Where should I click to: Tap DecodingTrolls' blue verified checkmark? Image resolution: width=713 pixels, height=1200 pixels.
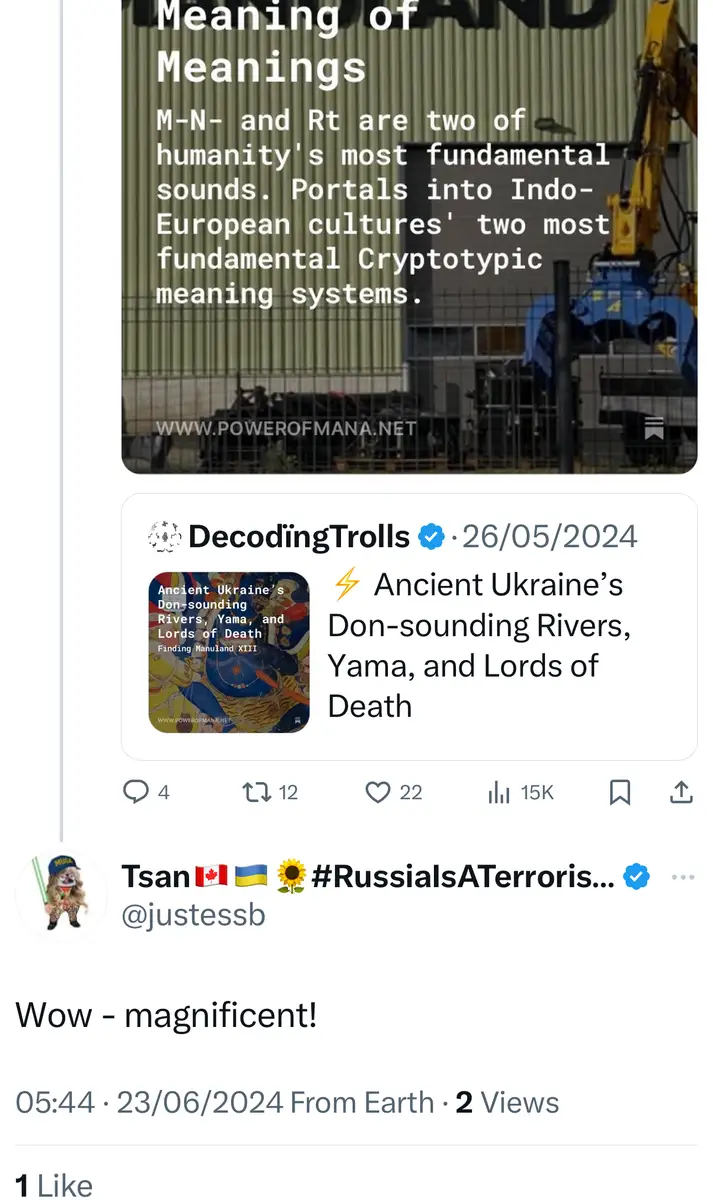[430, 537]
